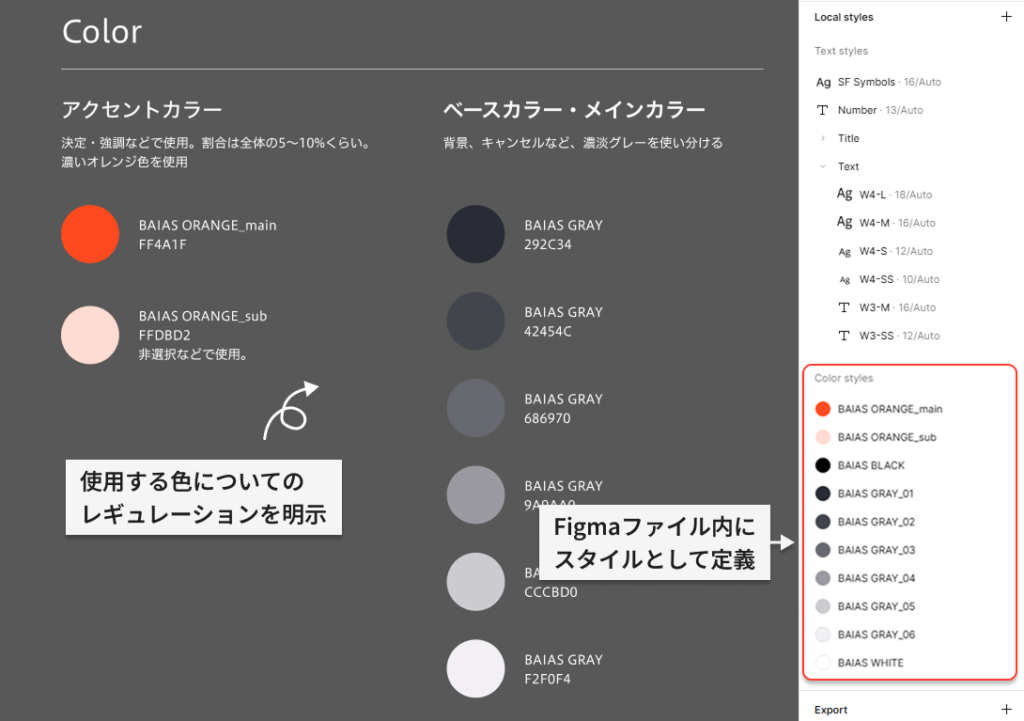Click the FF4A1F hex code text
Image resolution: width=1024 pixels, height=721 pixels.
point(163,244)
